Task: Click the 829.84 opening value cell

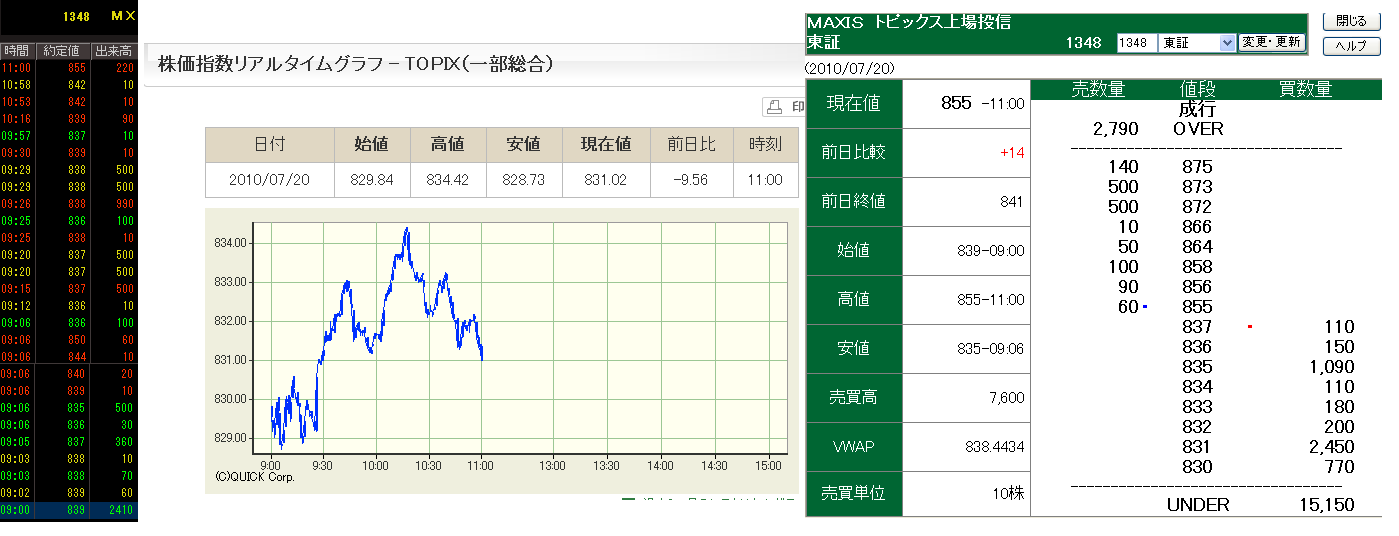Action: (x=372, y=180)
